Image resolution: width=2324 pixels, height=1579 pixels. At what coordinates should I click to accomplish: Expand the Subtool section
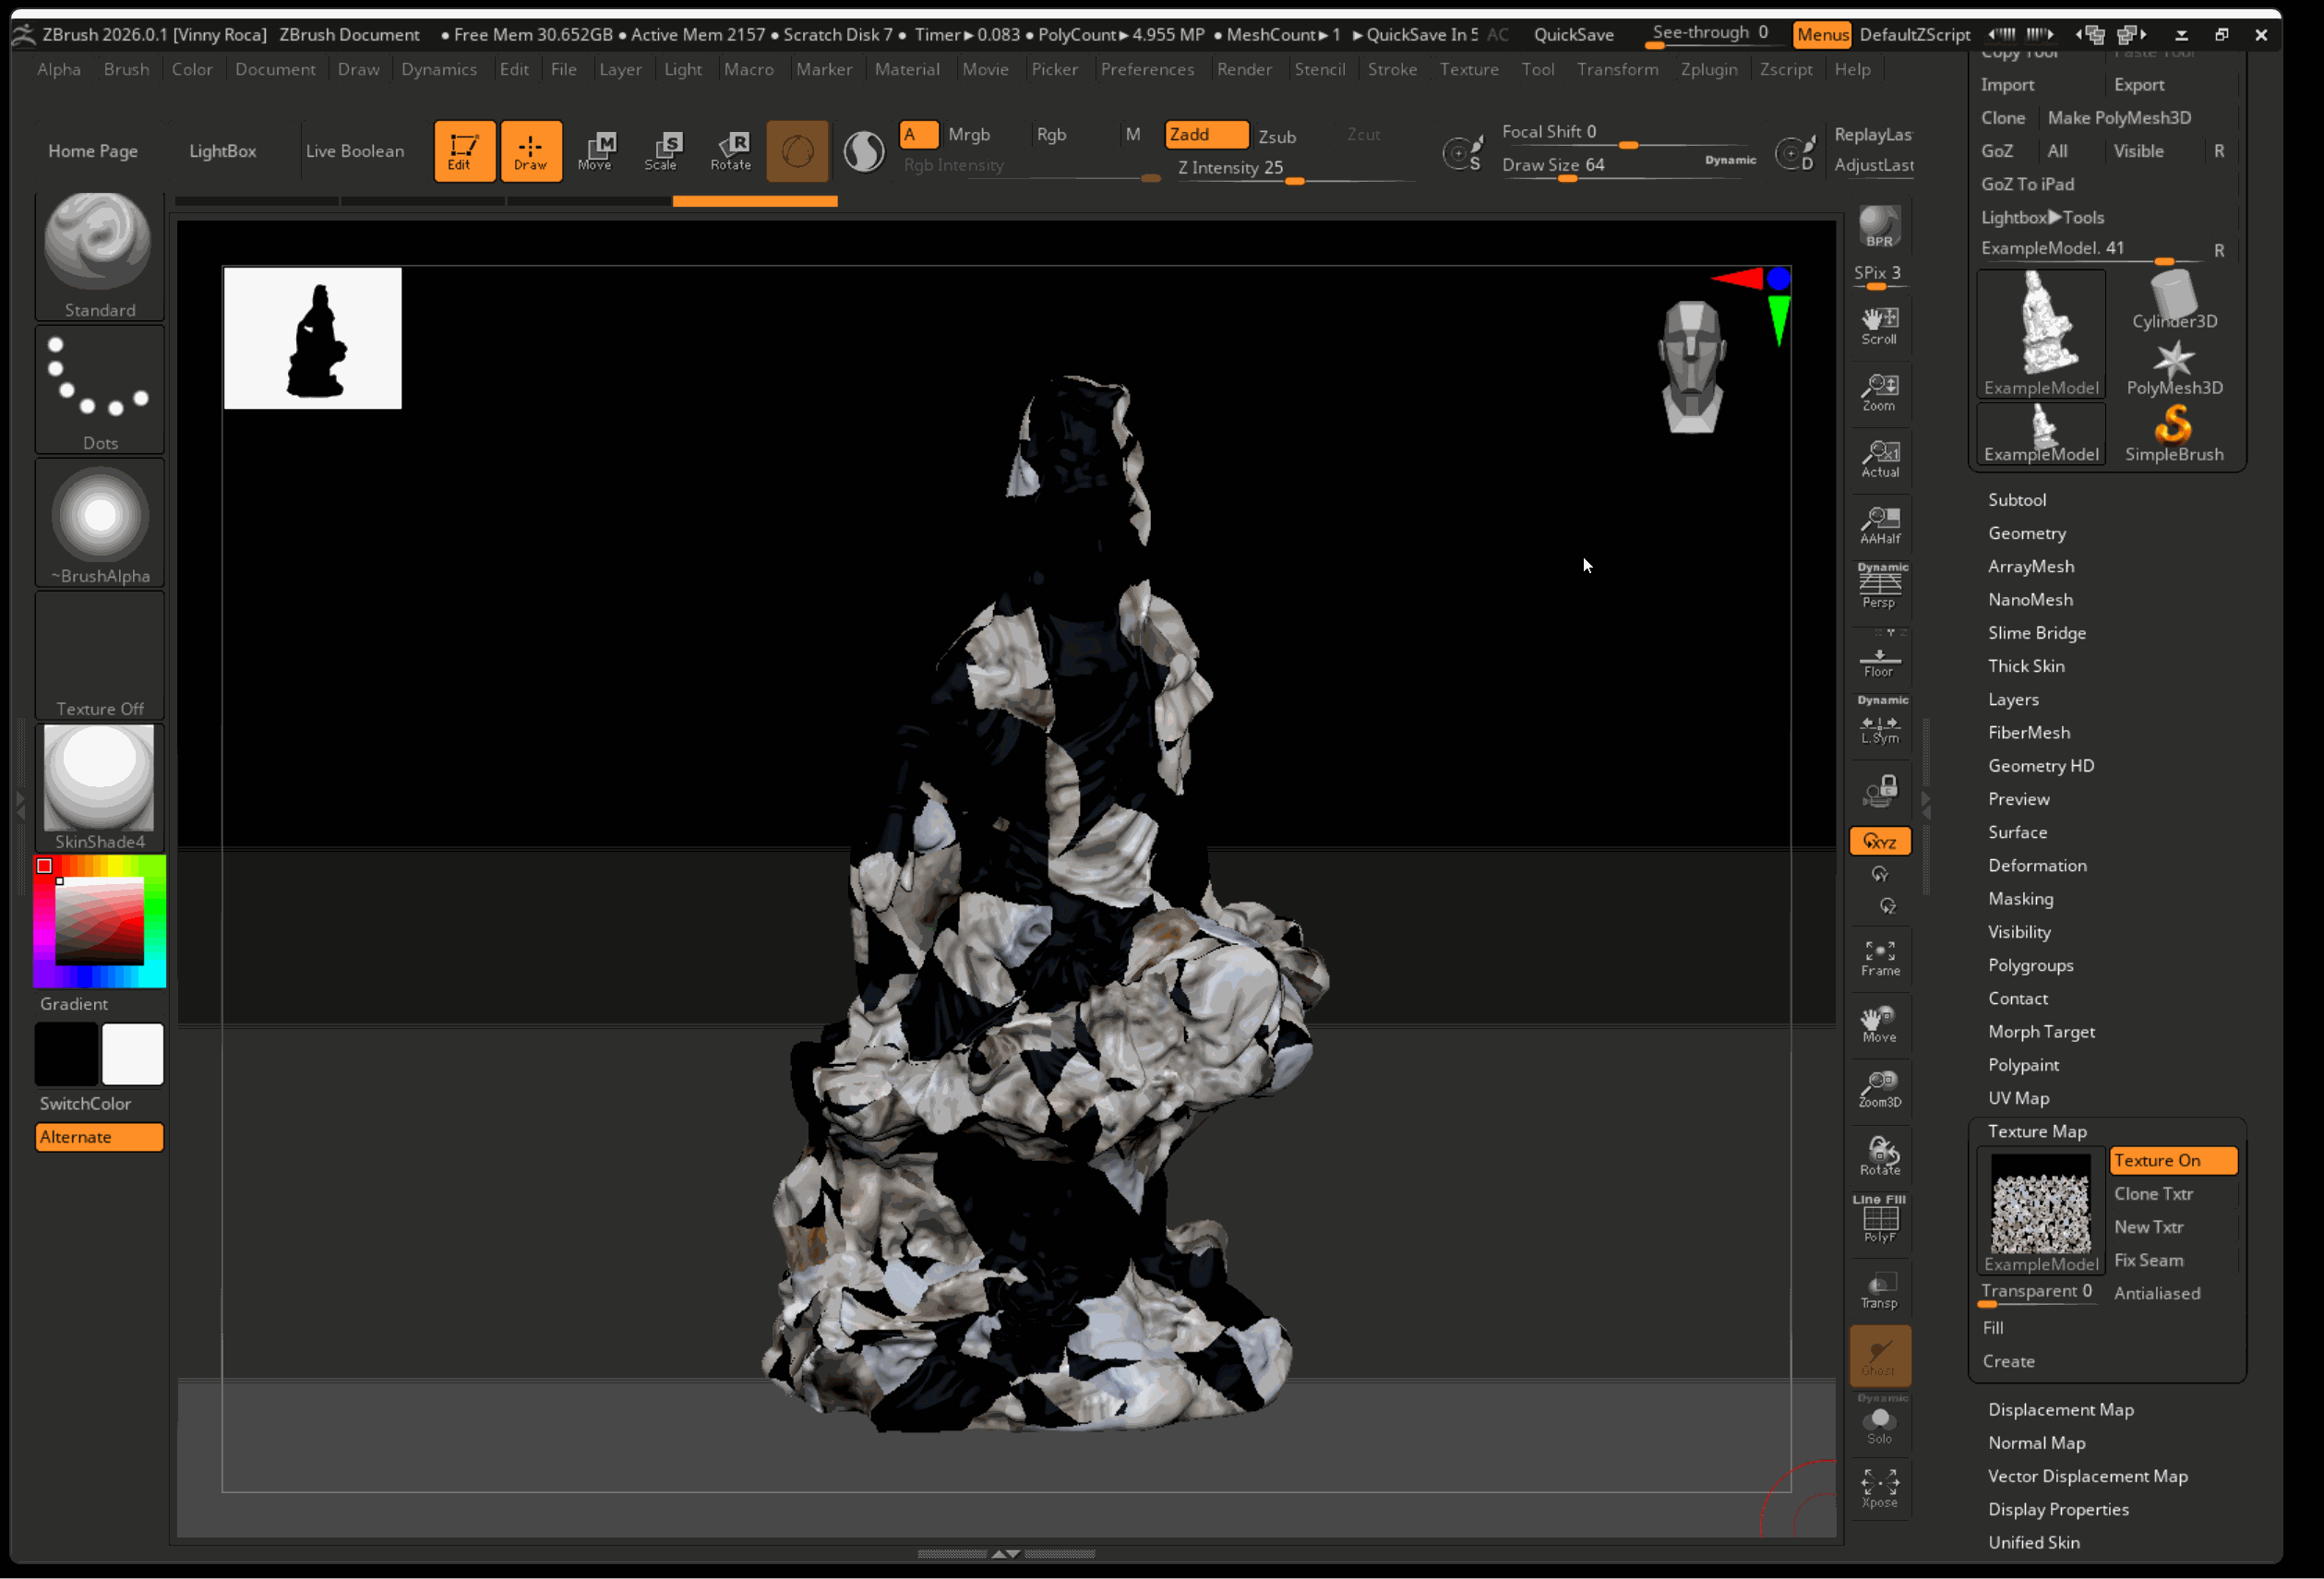pos(2016,500)
